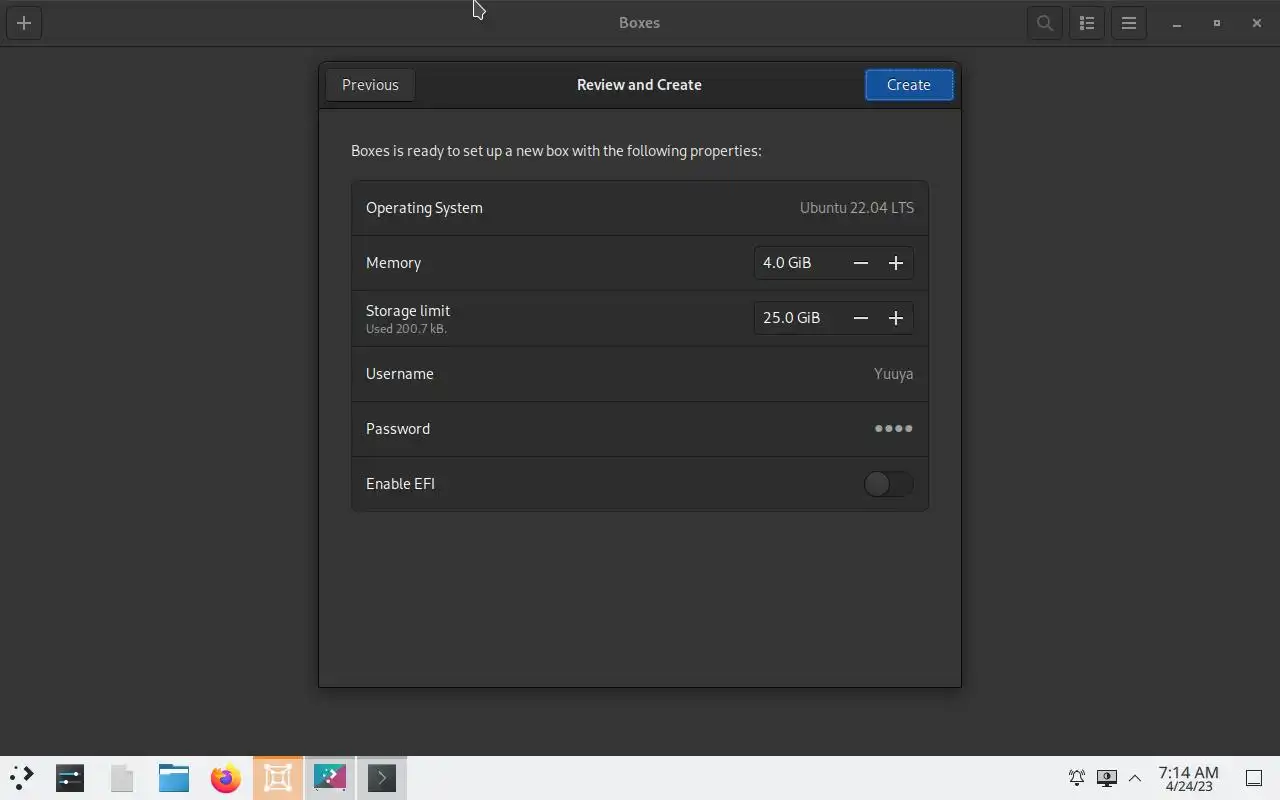
Task: Click the display tray icon
Action: tap(1107, 778)
